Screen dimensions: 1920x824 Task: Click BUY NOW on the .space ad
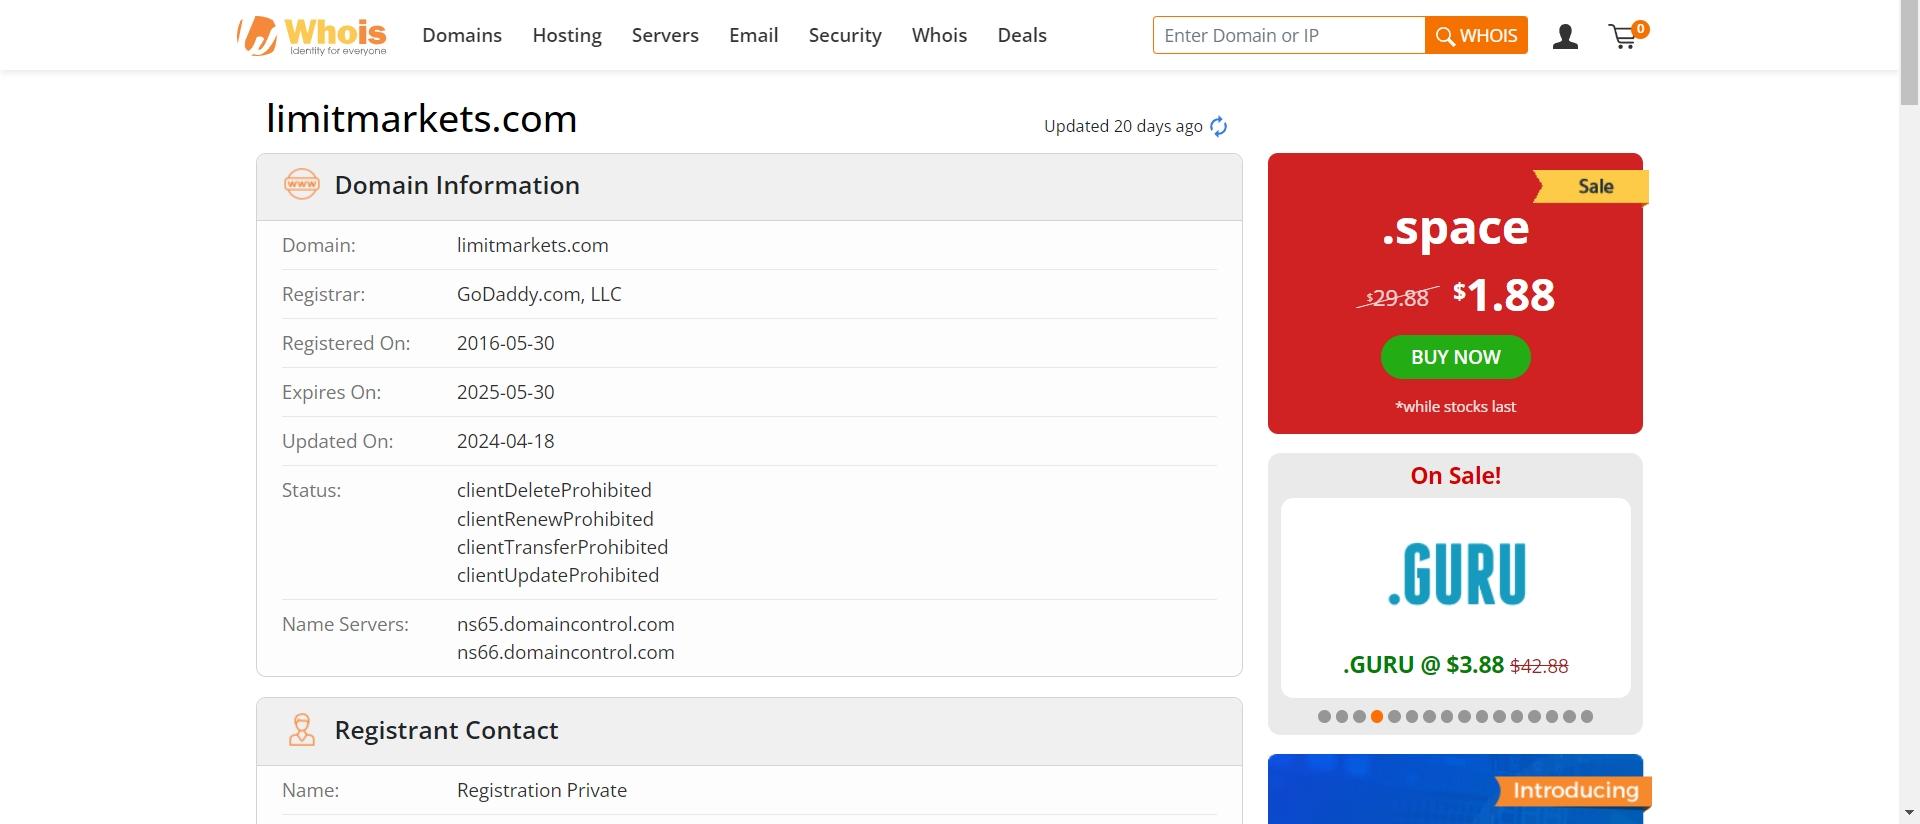coord(1455,357)
